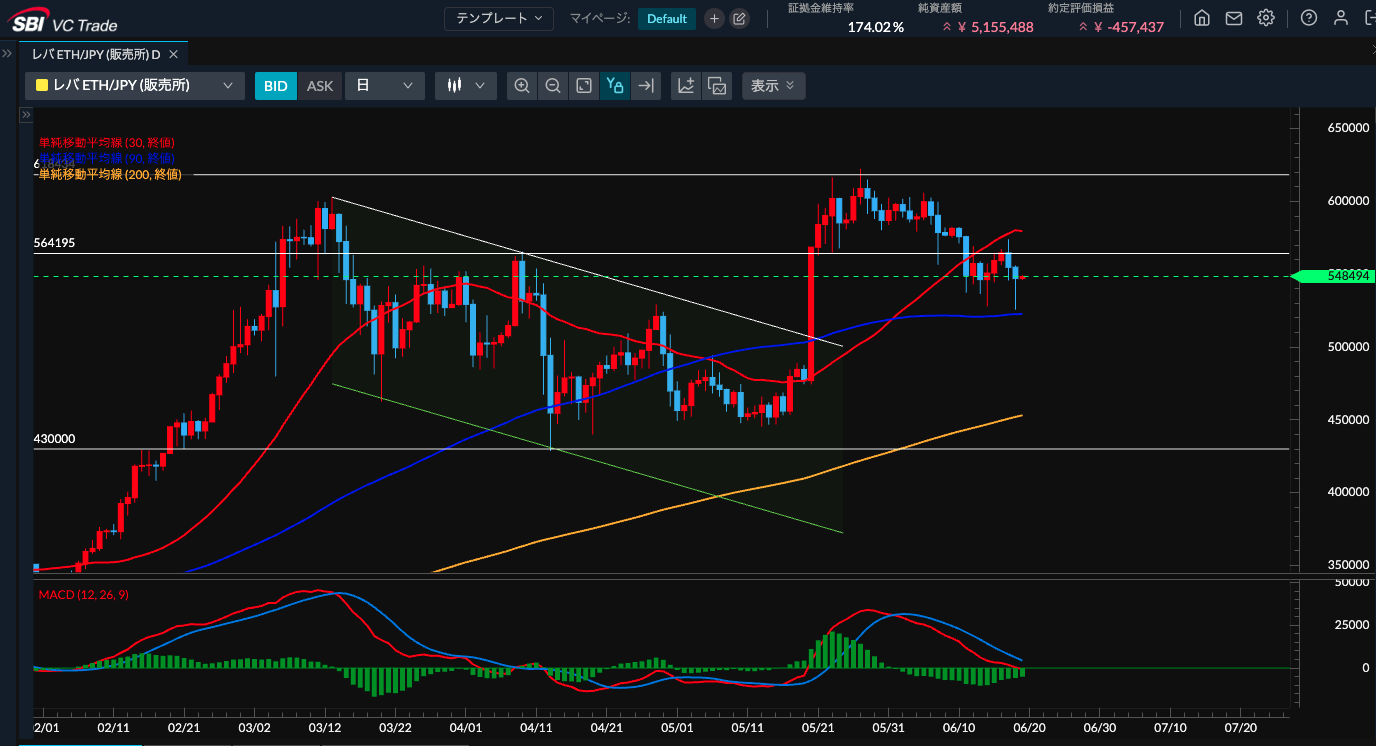
Task: Click the 200-period moving average legend
Action: tap(109, 174)
